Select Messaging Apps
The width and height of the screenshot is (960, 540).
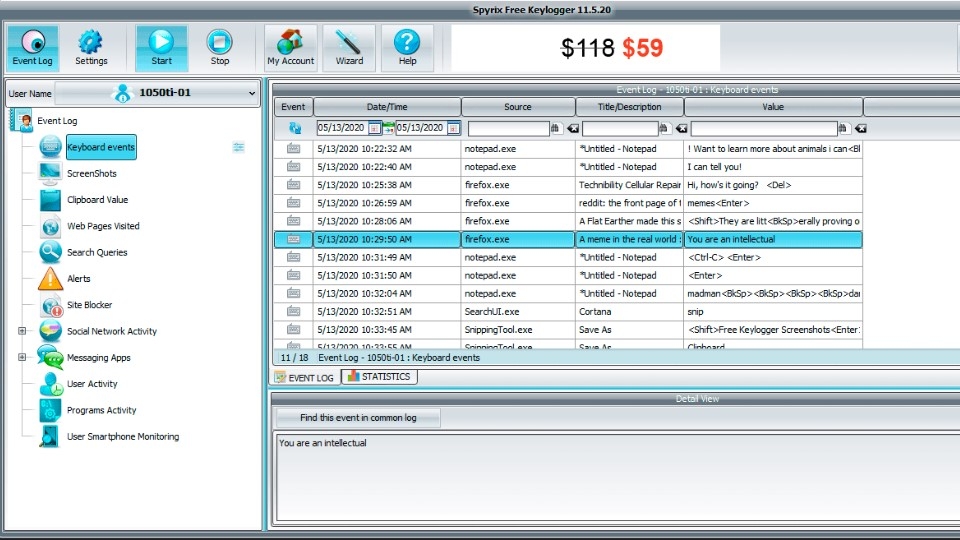click(x=99, y=358)
